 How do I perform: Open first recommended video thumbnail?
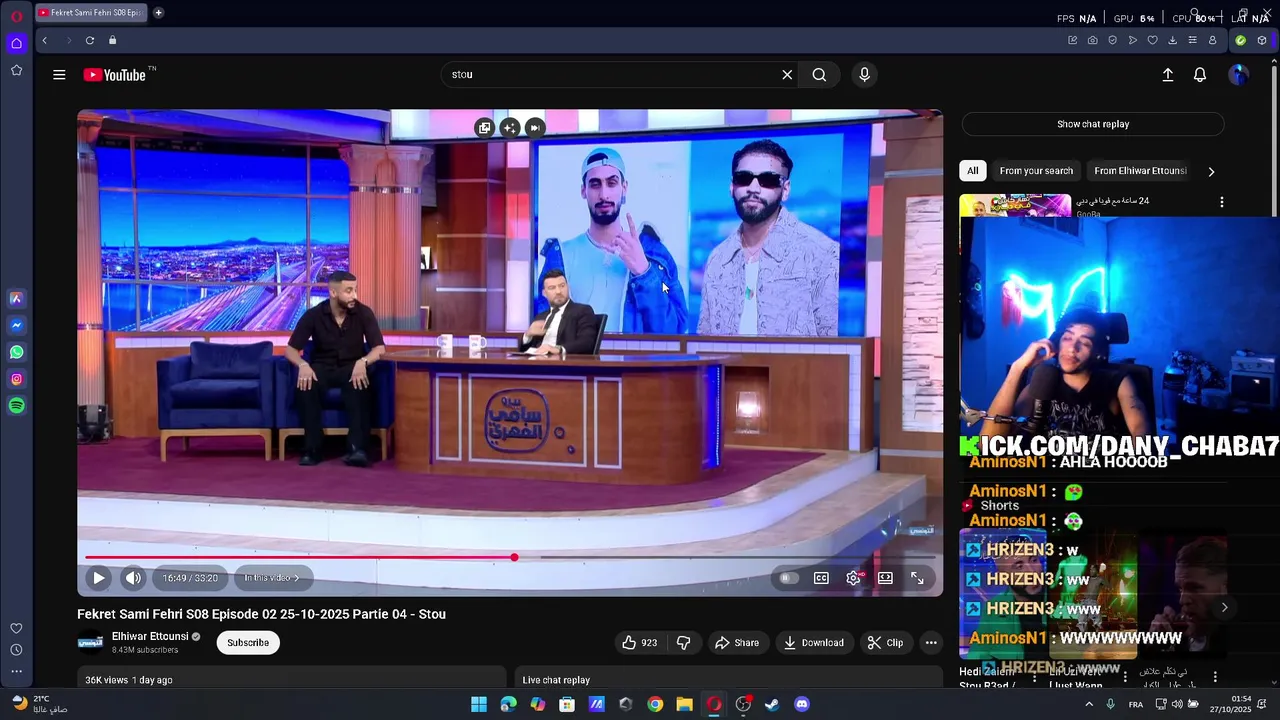point(1015,205)
